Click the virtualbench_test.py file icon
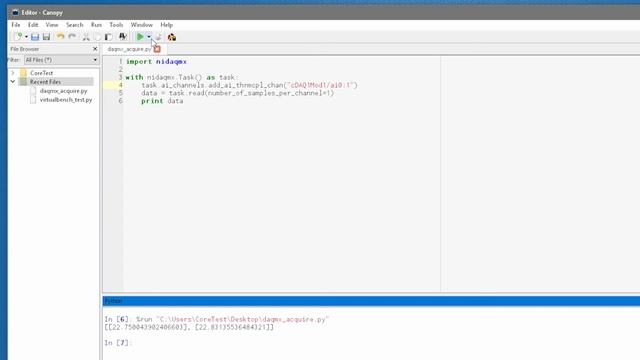This screenshot has height=360, width=640. tap(33, 100)
